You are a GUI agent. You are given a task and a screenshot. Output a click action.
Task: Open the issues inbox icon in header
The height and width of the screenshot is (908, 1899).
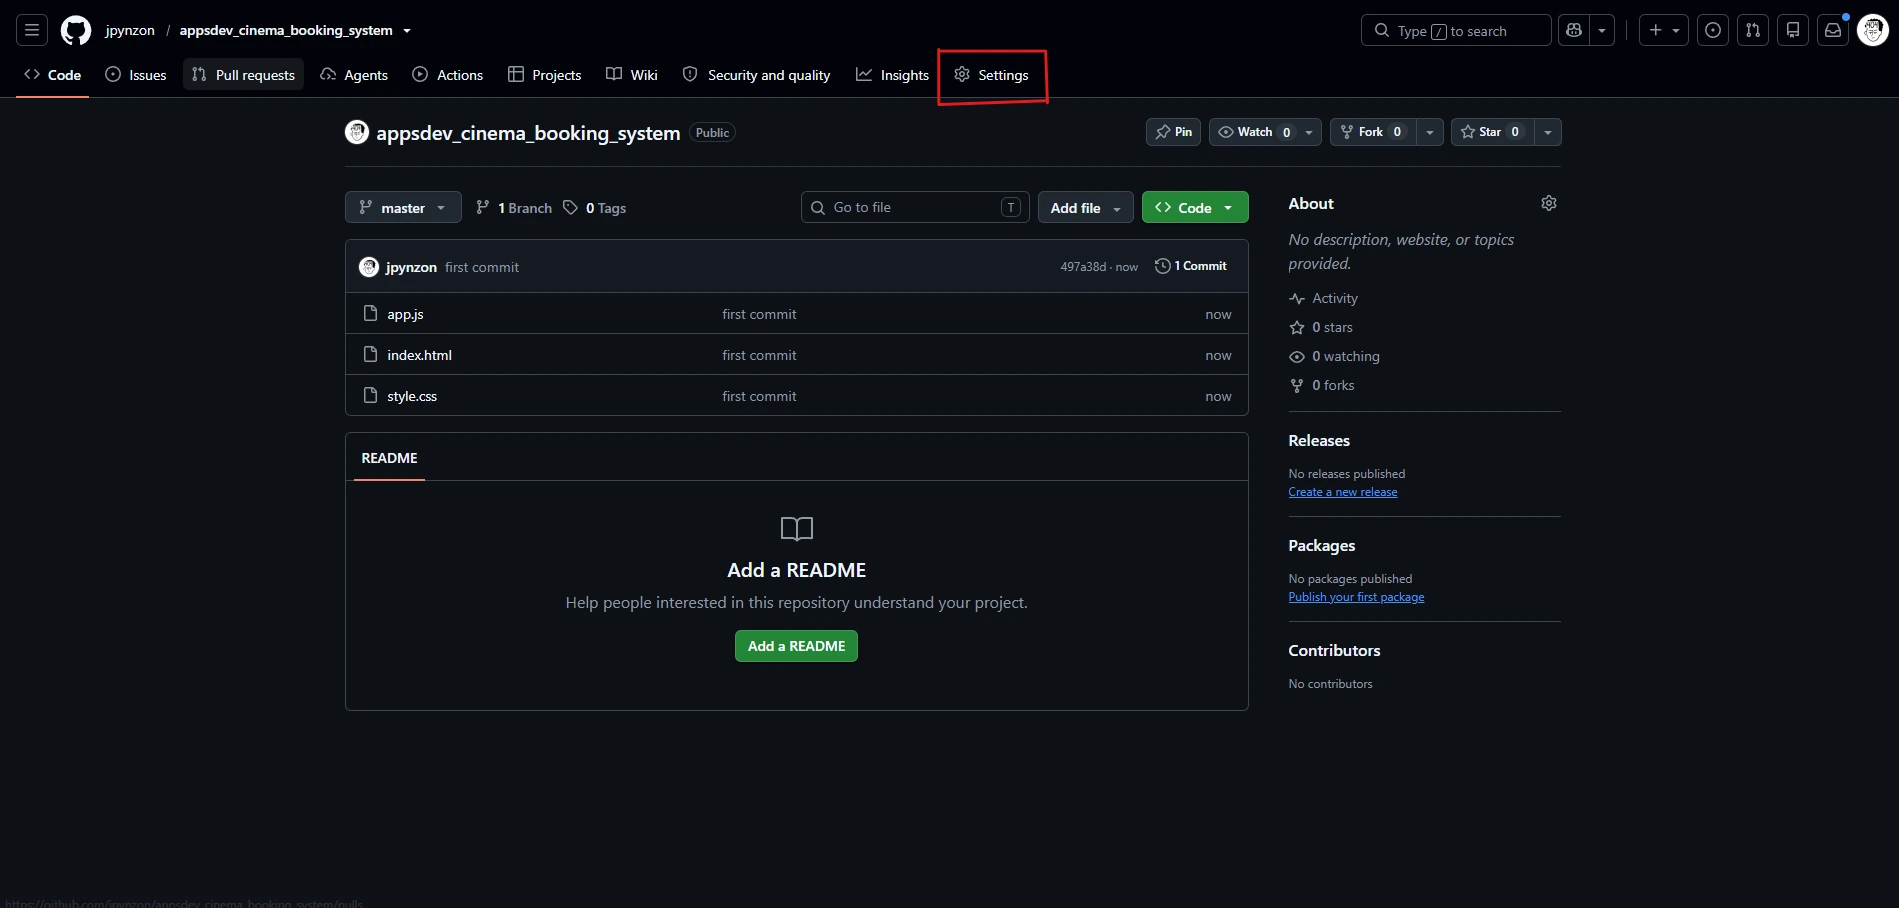(1713, 31)
